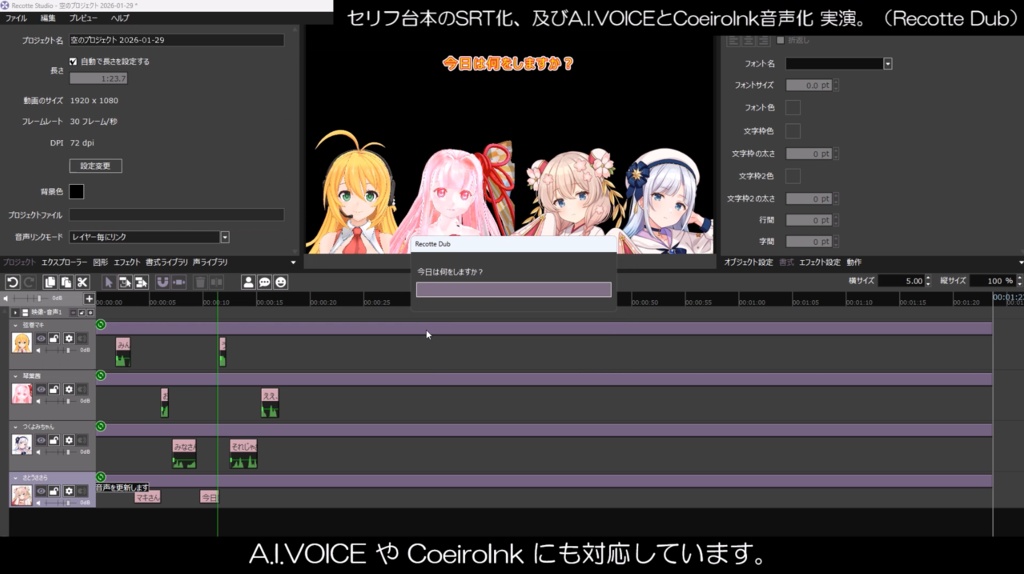Viewport: 1024px width, 574px height.
Task: Mute master volume speaker icon above tracks
Action: pyautogui.click(x=6, y=298)
